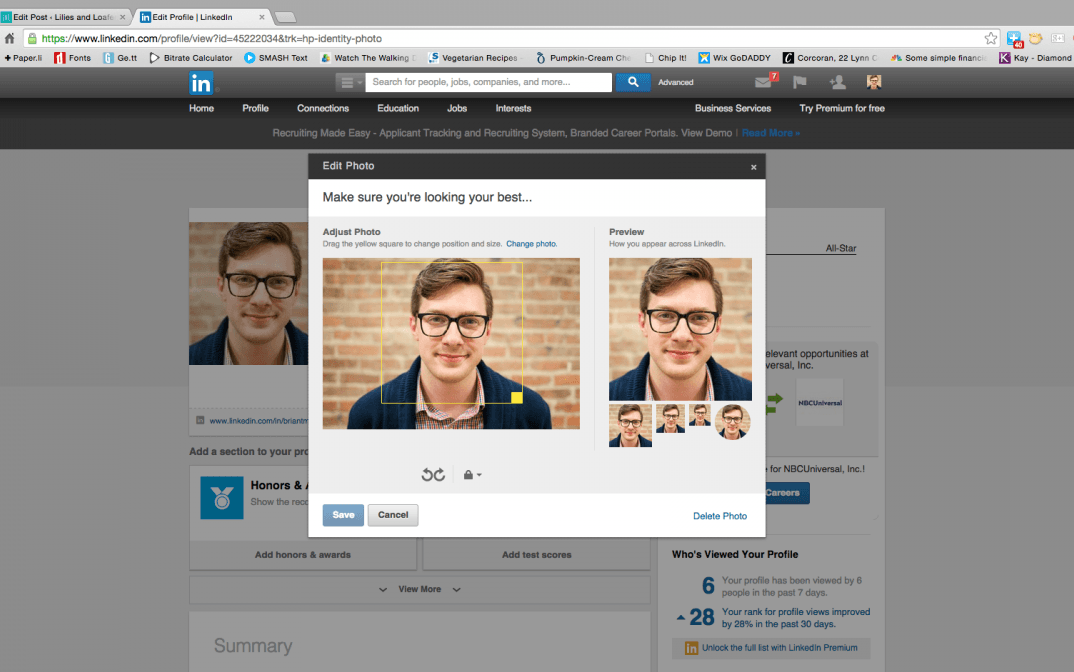Click the Read More ad link
This screenshot has width=1074, height=672.
(x=770, y=133)
